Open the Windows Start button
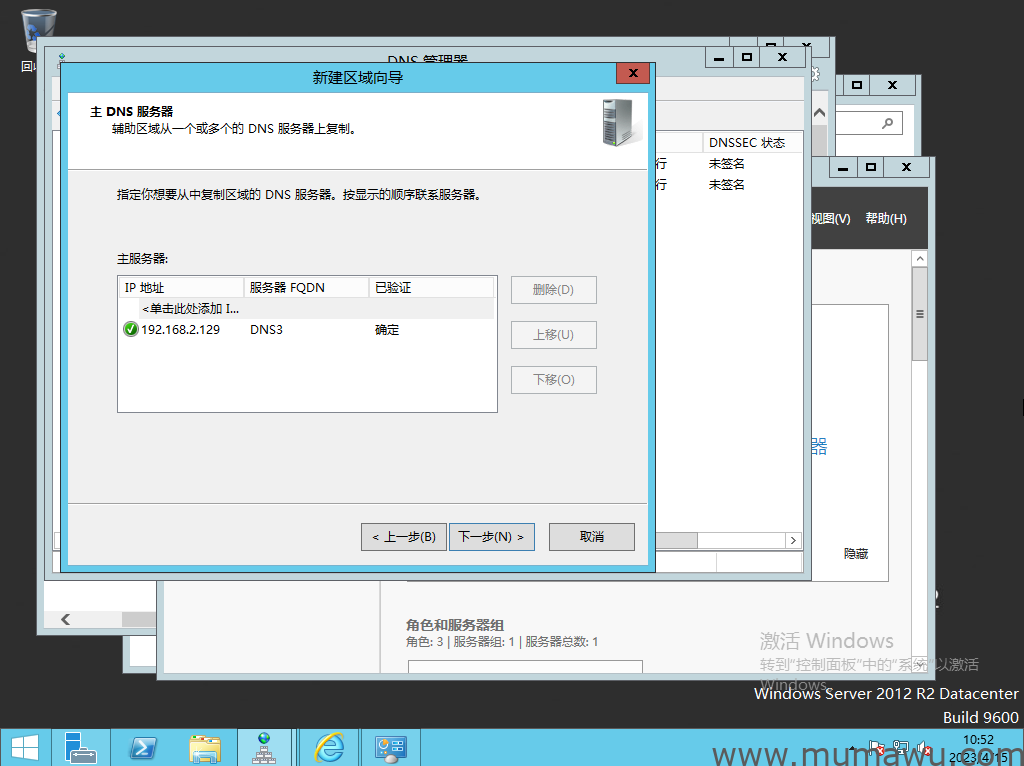This screenshot has height=766, width=1024. [24, 747]
